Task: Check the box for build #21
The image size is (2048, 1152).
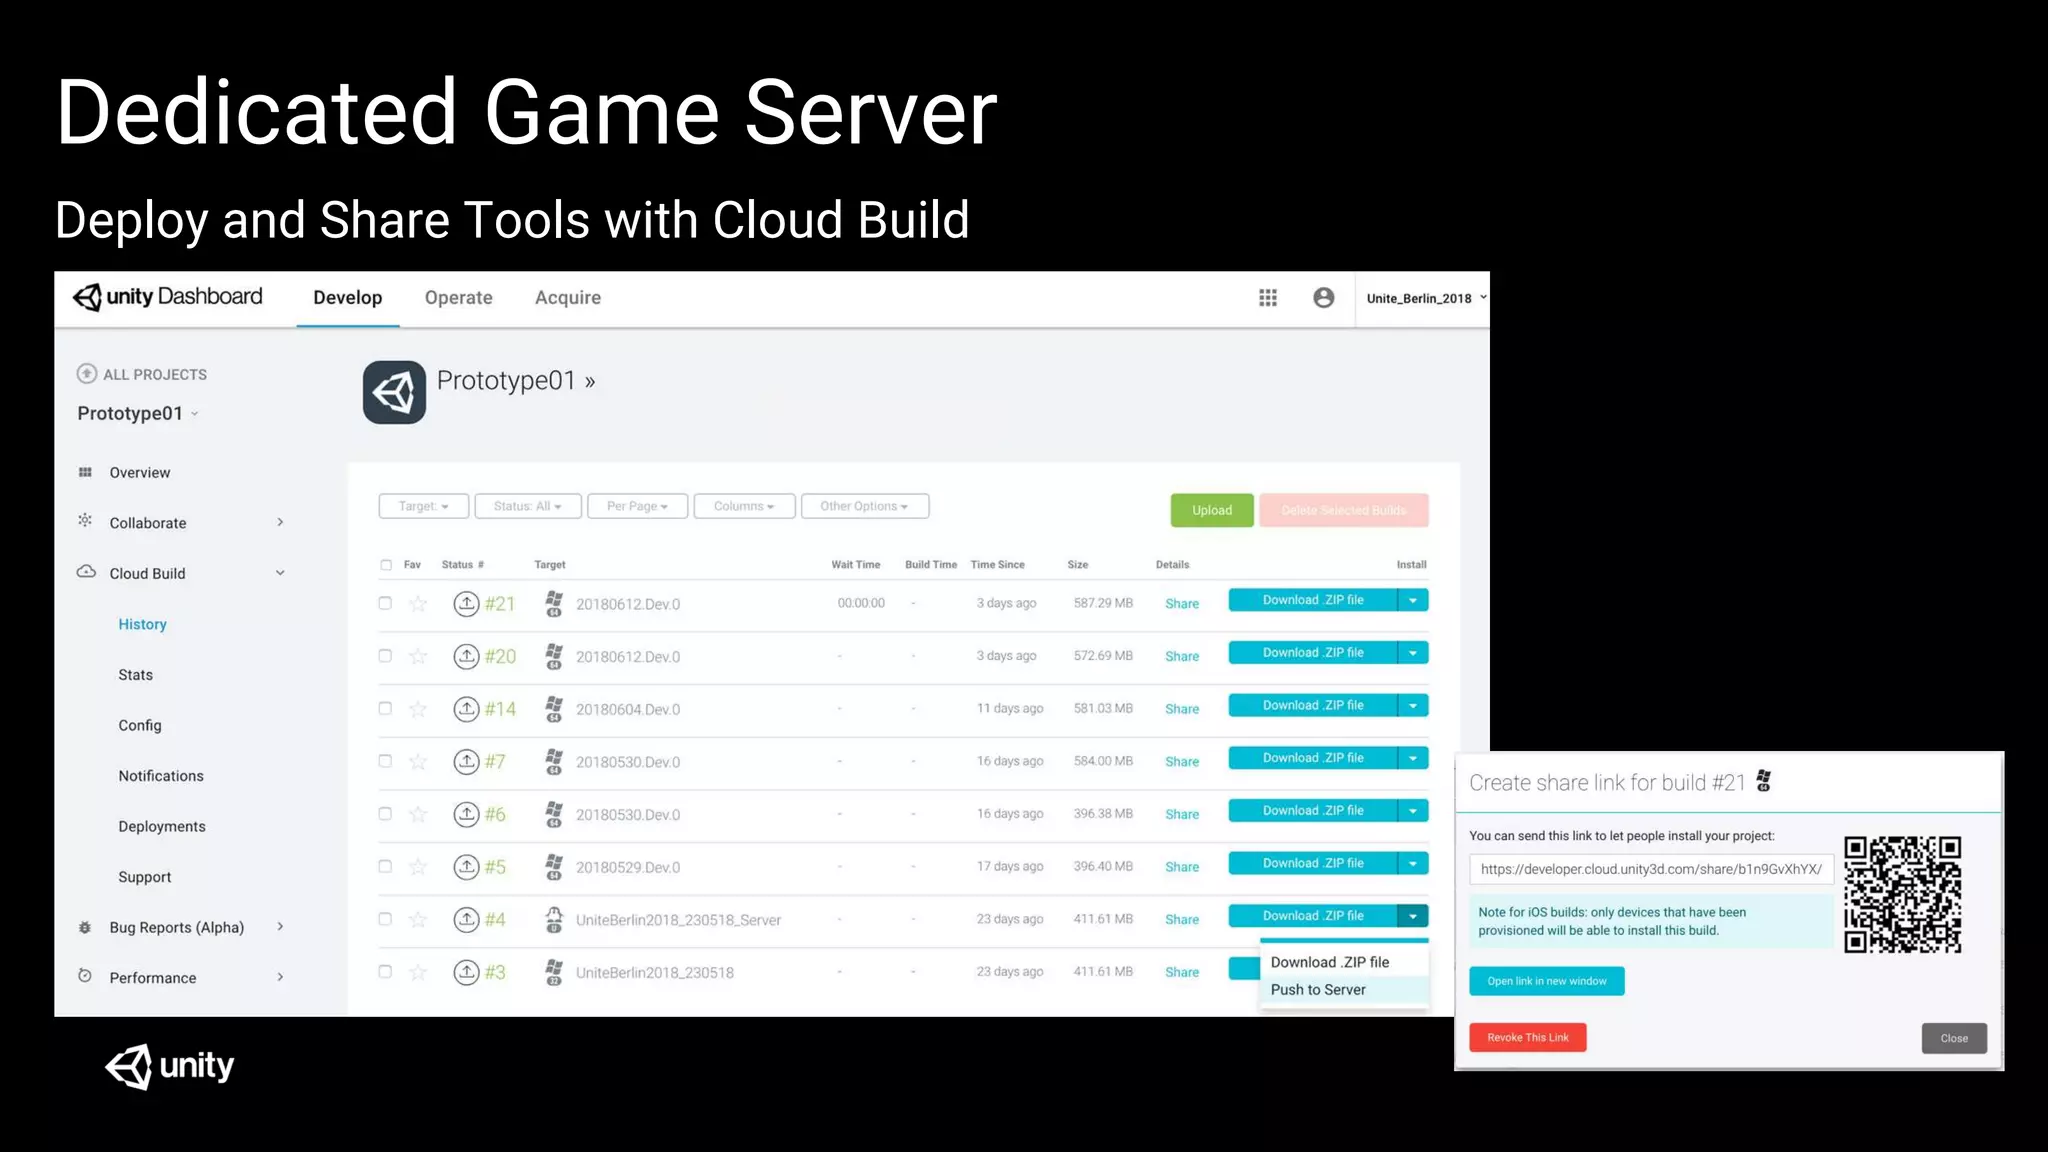Action: (385, 603)
